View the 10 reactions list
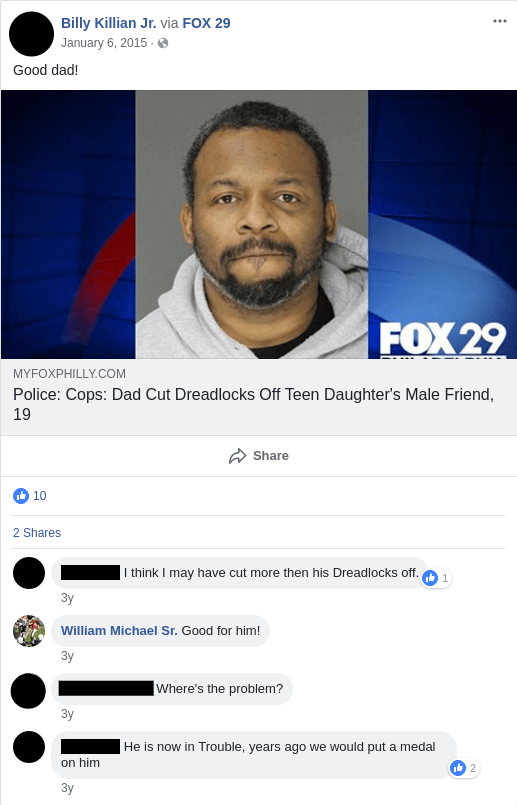Image resolution: width=517 pixels, height=805 pixels. point(40,496)
